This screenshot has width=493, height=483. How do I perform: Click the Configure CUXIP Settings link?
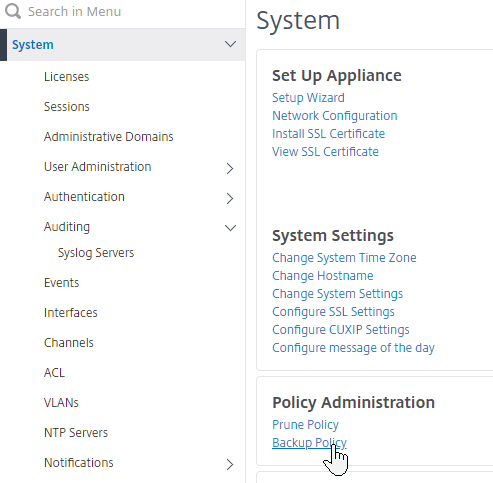click(341, 330)
